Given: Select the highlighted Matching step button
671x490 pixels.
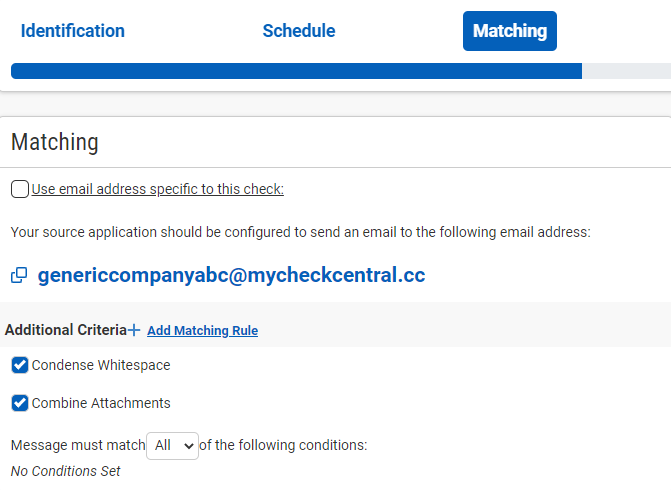Looking at the screenshot, I should (510, 31).
